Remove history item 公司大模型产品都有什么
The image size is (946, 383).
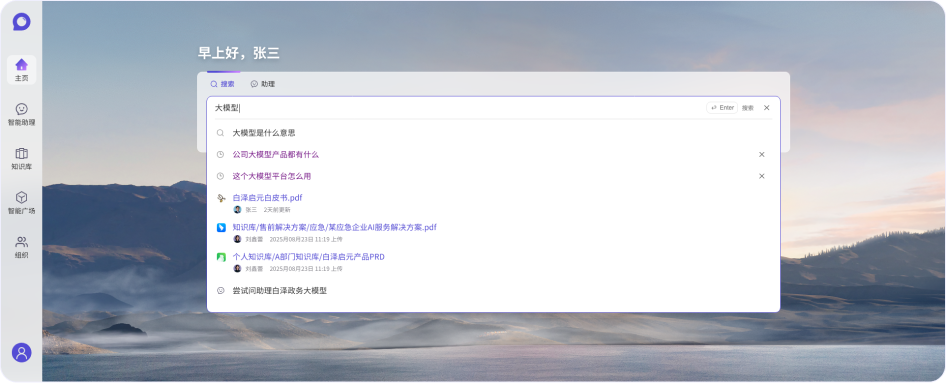point(761,154)
